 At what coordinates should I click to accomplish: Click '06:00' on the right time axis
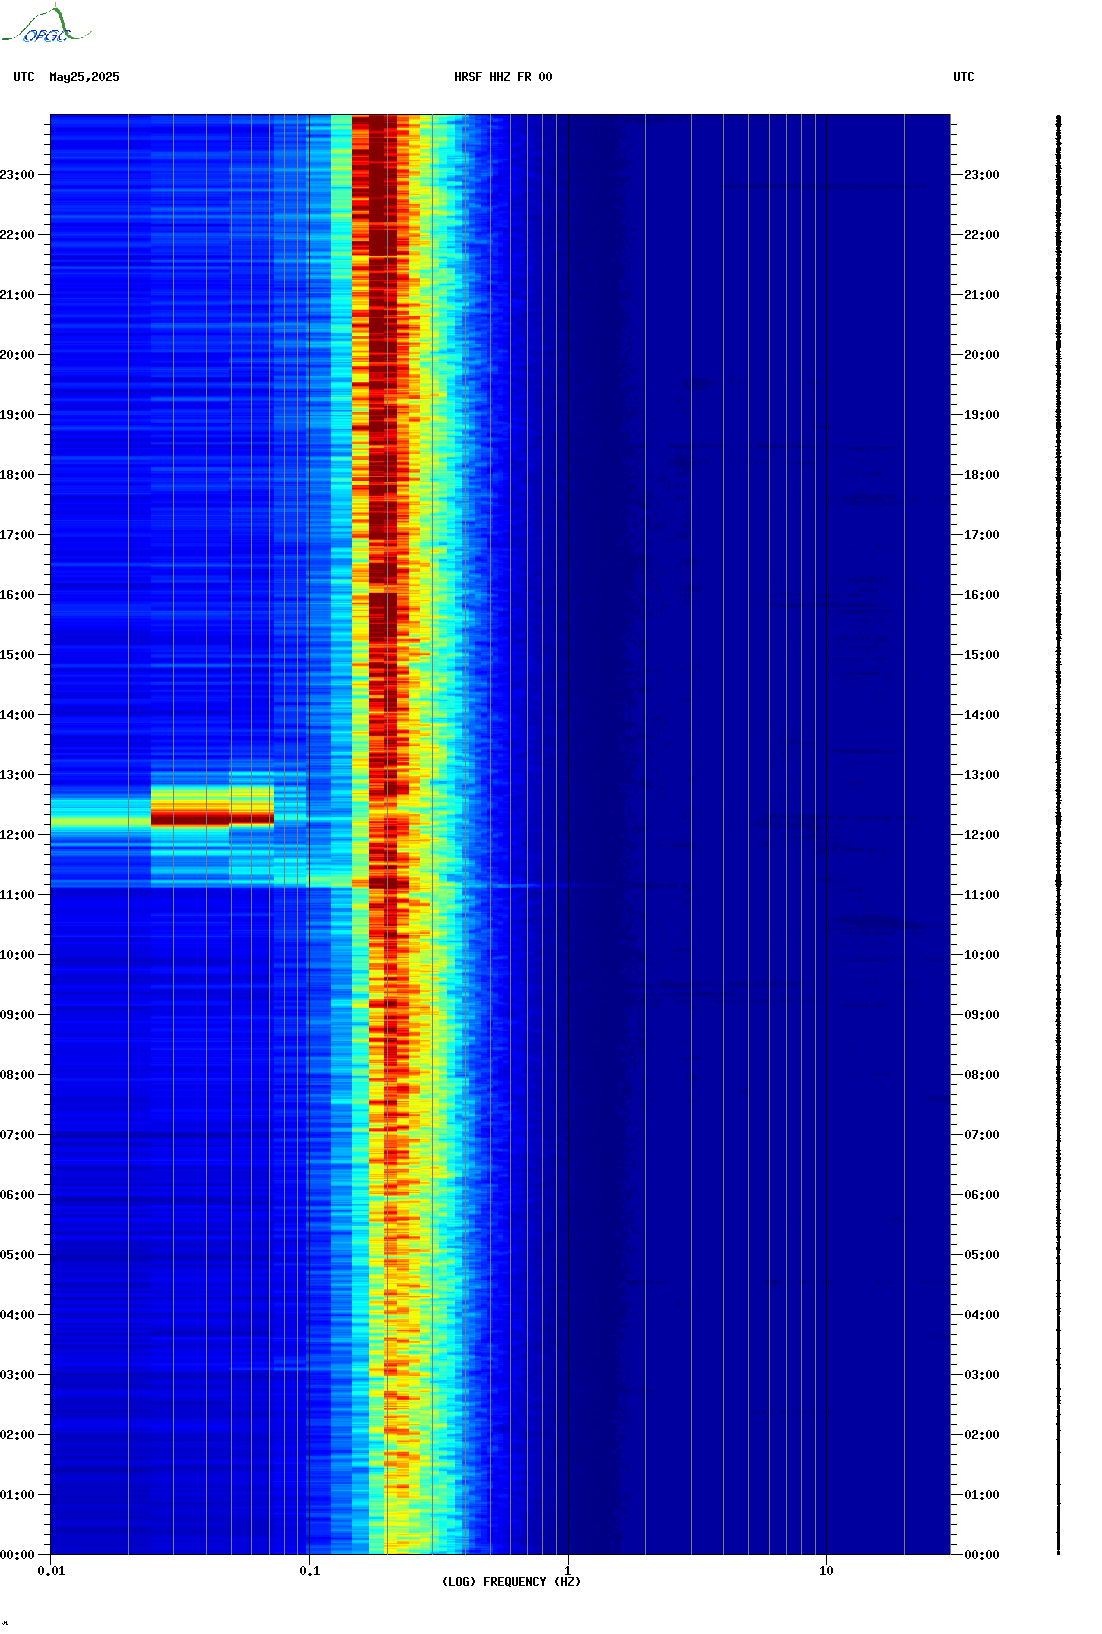982,1195
